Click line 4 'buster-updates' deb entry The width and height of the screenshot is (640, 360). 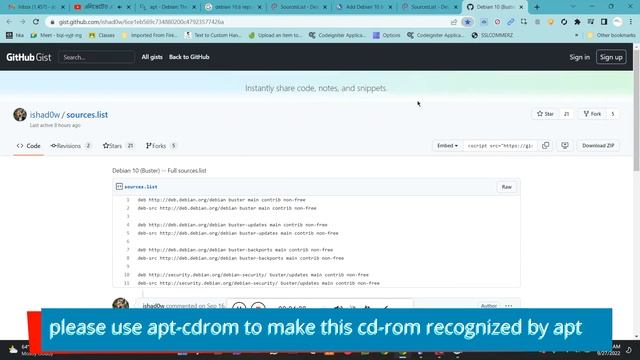click(x=232, y=225)
